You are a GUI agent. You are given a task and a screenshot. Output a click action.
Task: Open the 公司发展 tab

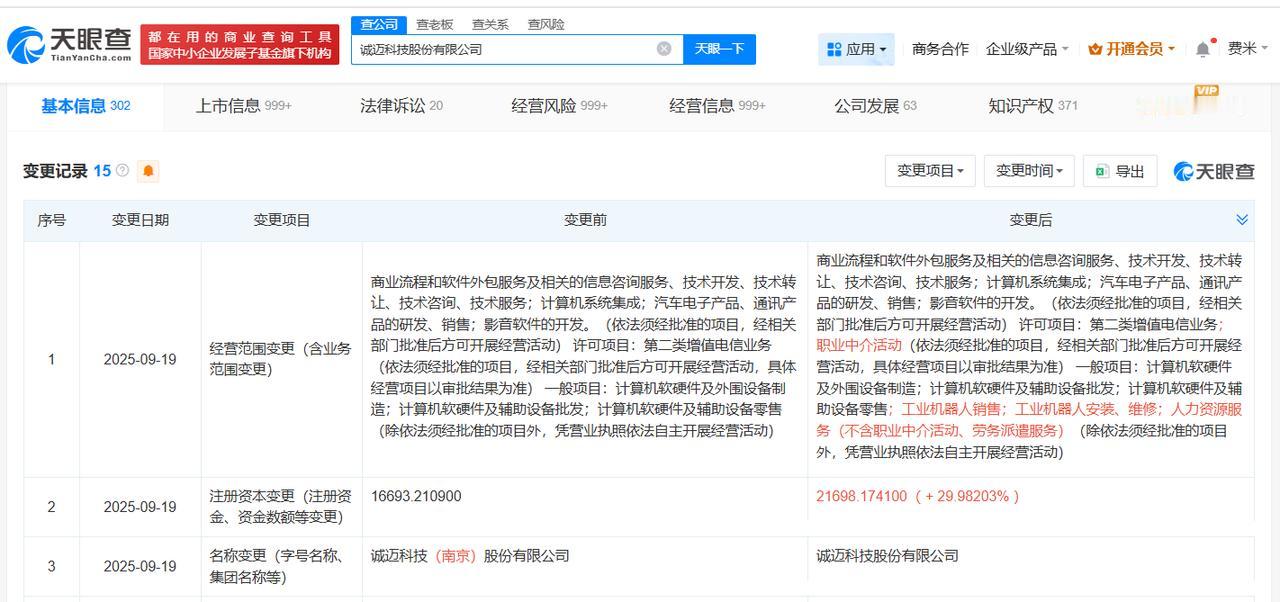(x=875, y=106)
